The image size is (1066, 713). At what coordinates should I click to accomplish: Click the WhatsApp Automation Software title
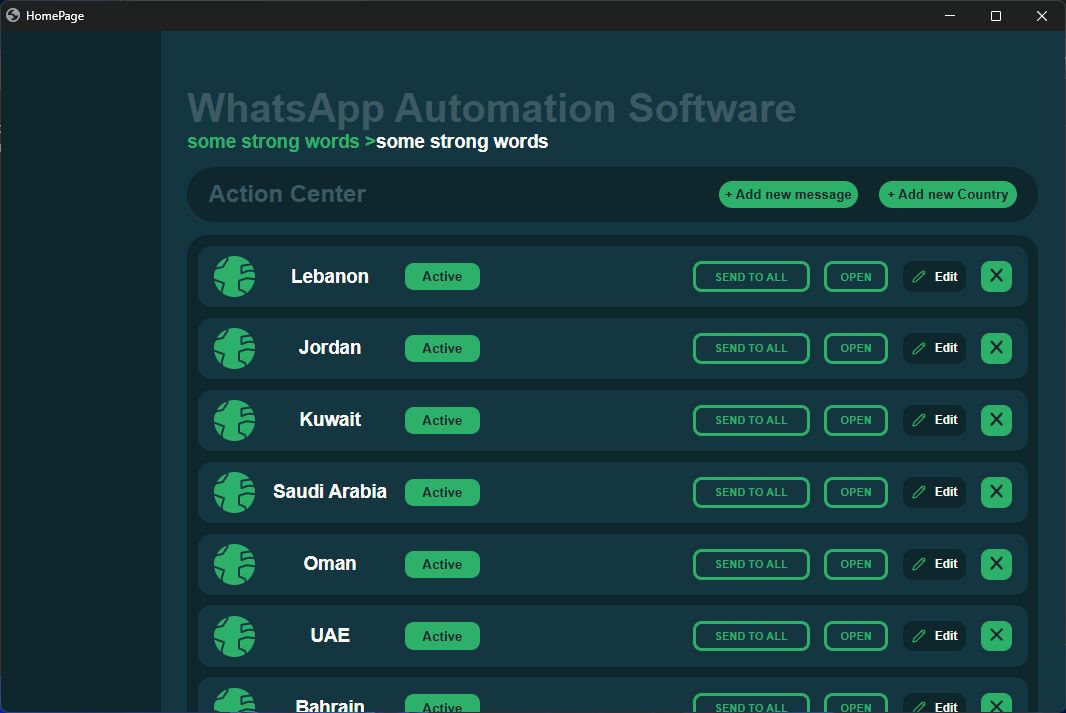point(492,108)
